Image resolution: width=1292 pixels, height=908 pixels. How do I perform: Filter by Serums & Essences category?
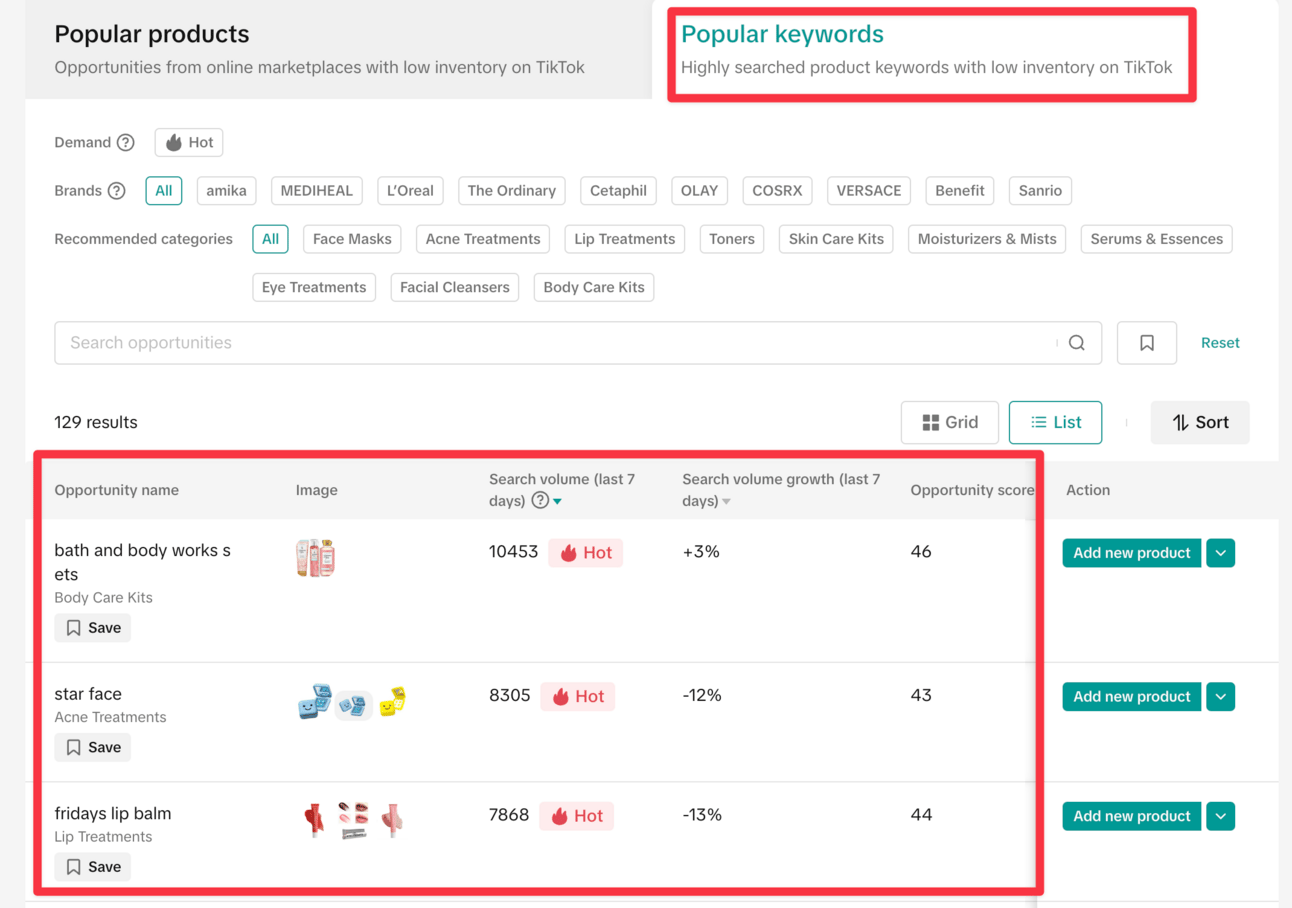(1157, 239)
